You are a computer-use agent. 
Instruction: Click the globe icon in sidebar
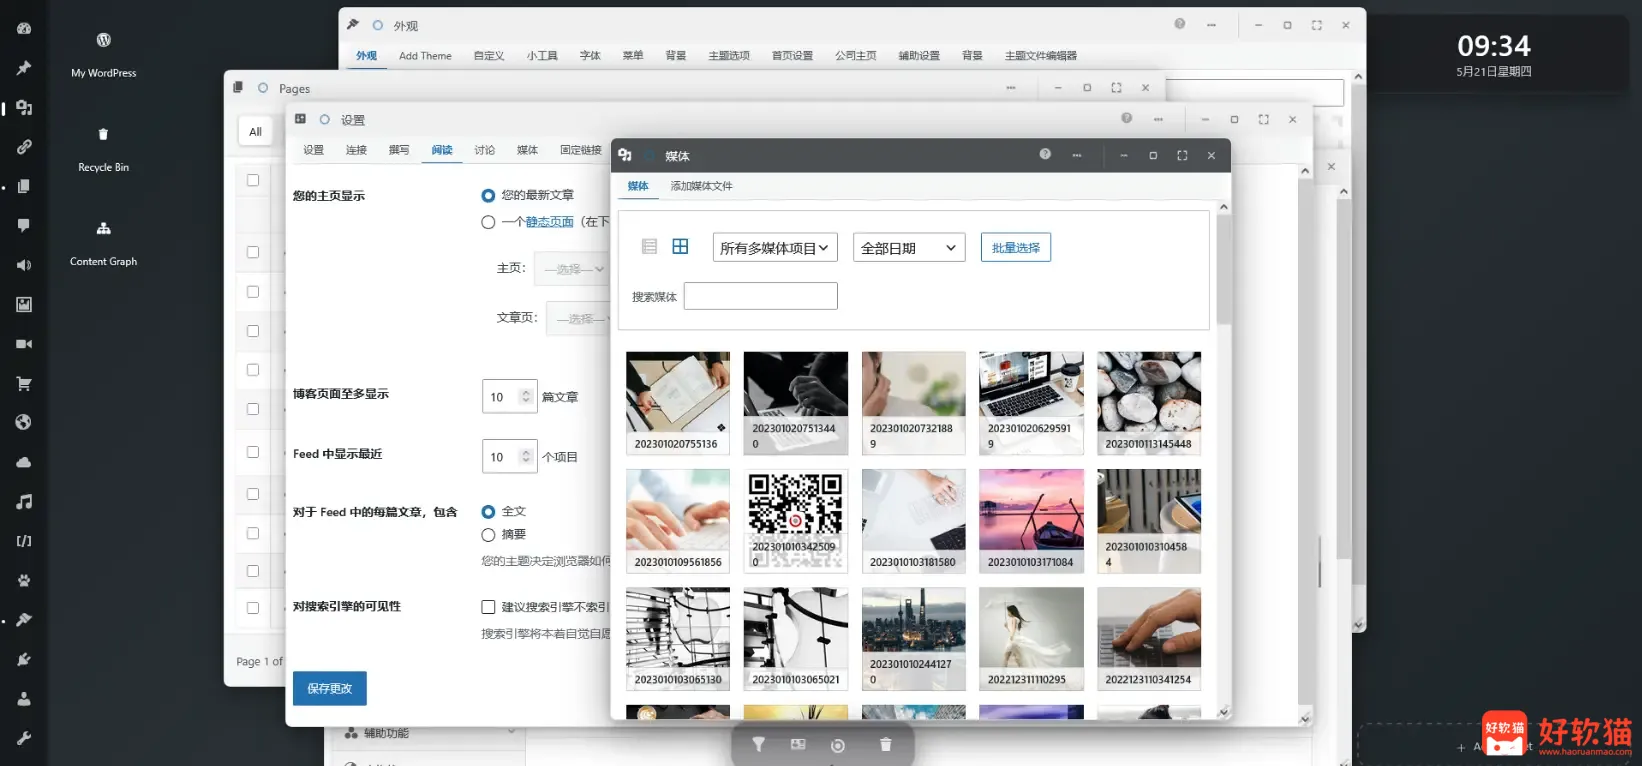(24, 422)
